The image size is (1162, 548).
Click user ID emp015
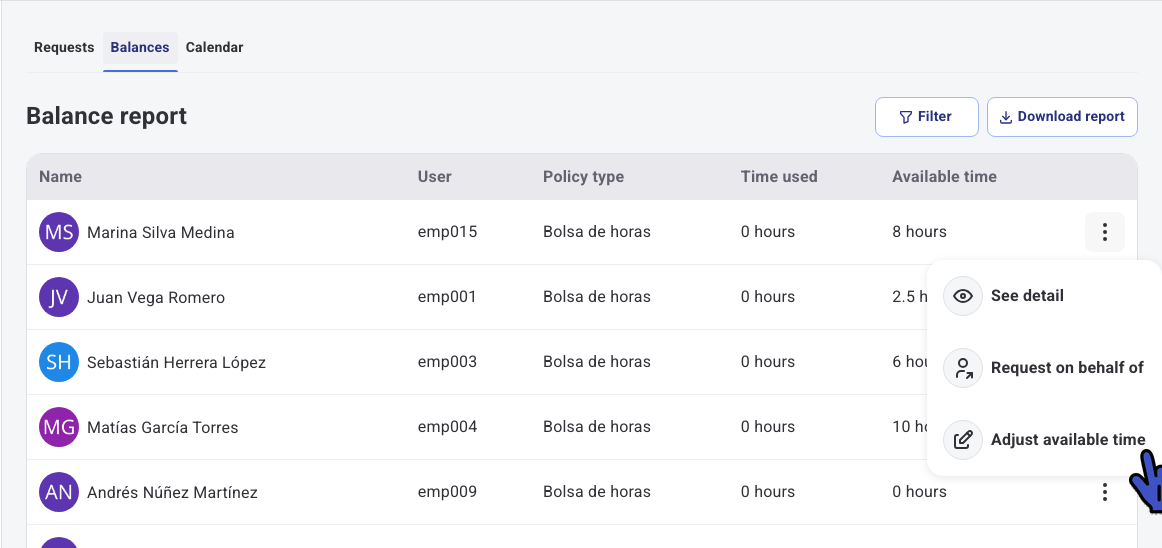(448, 232)
